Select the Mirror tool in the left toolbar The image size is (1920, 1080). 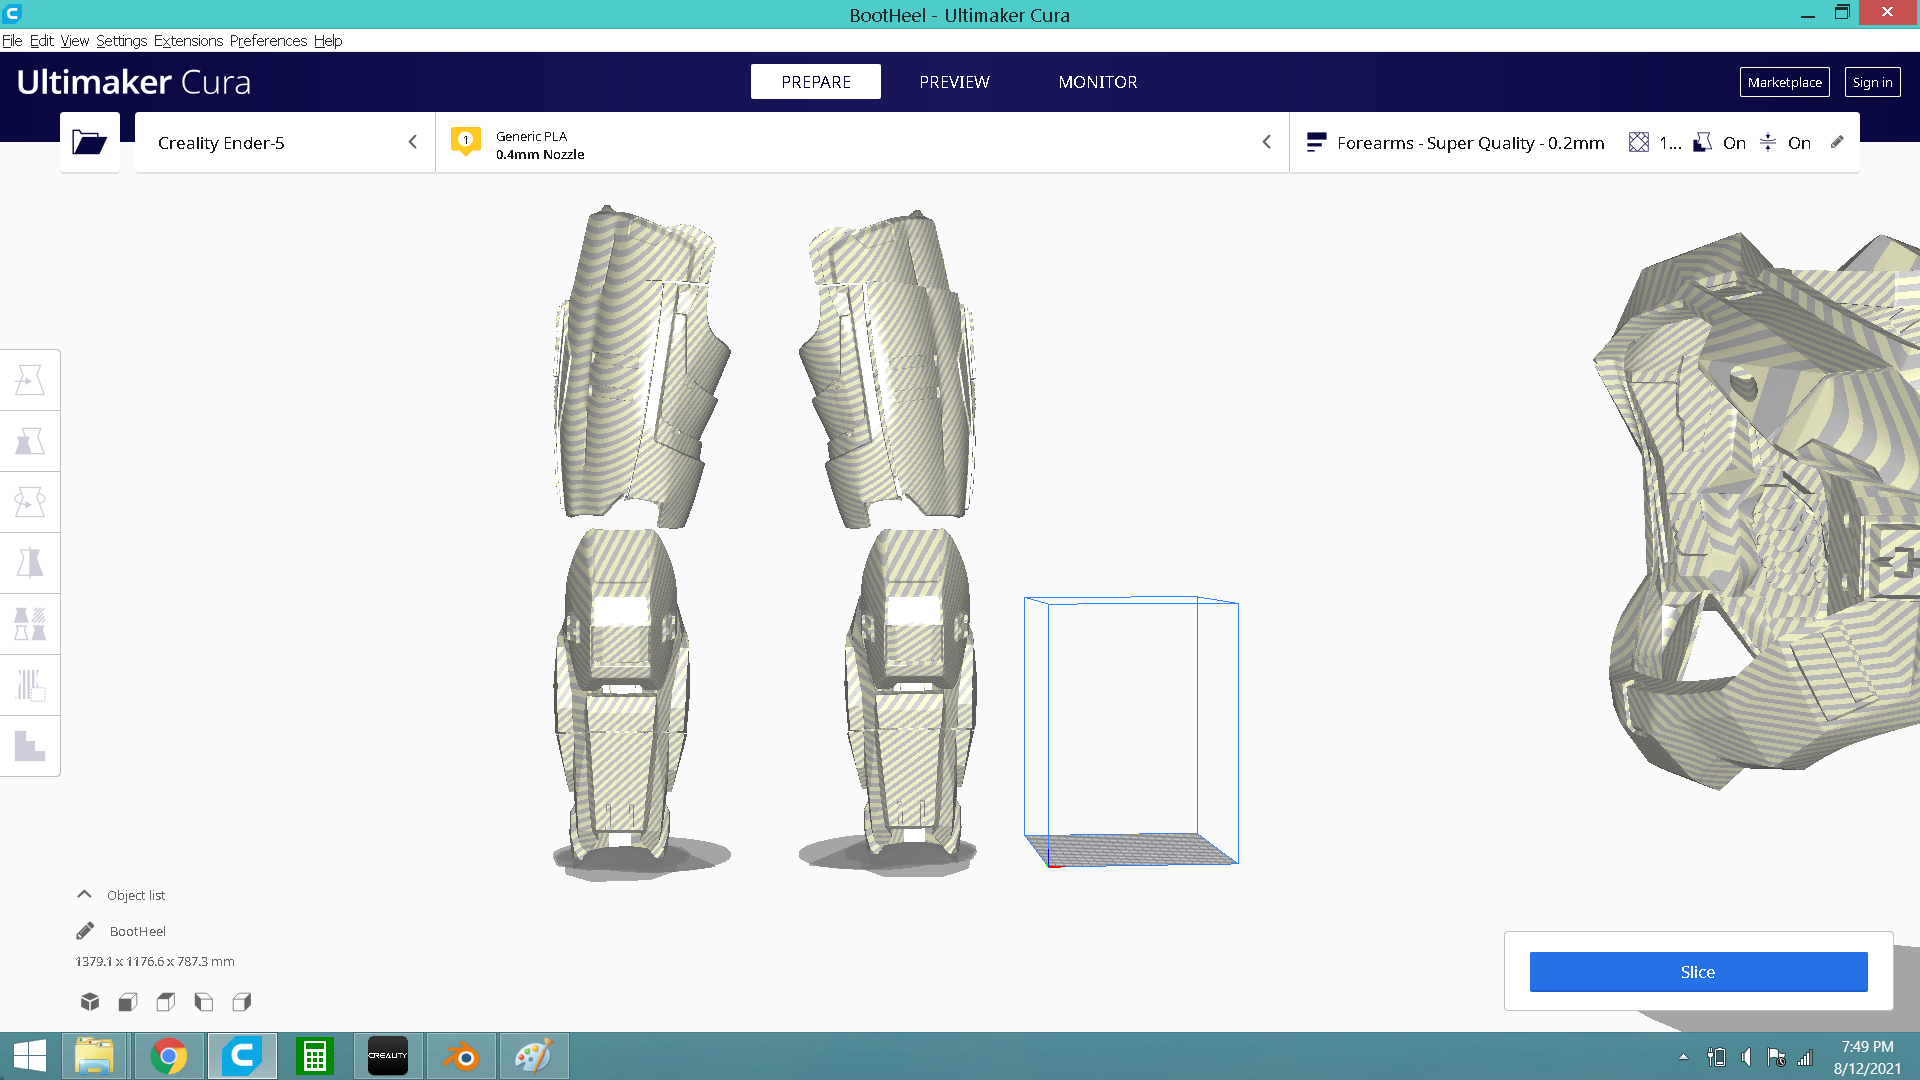(30, 563)
